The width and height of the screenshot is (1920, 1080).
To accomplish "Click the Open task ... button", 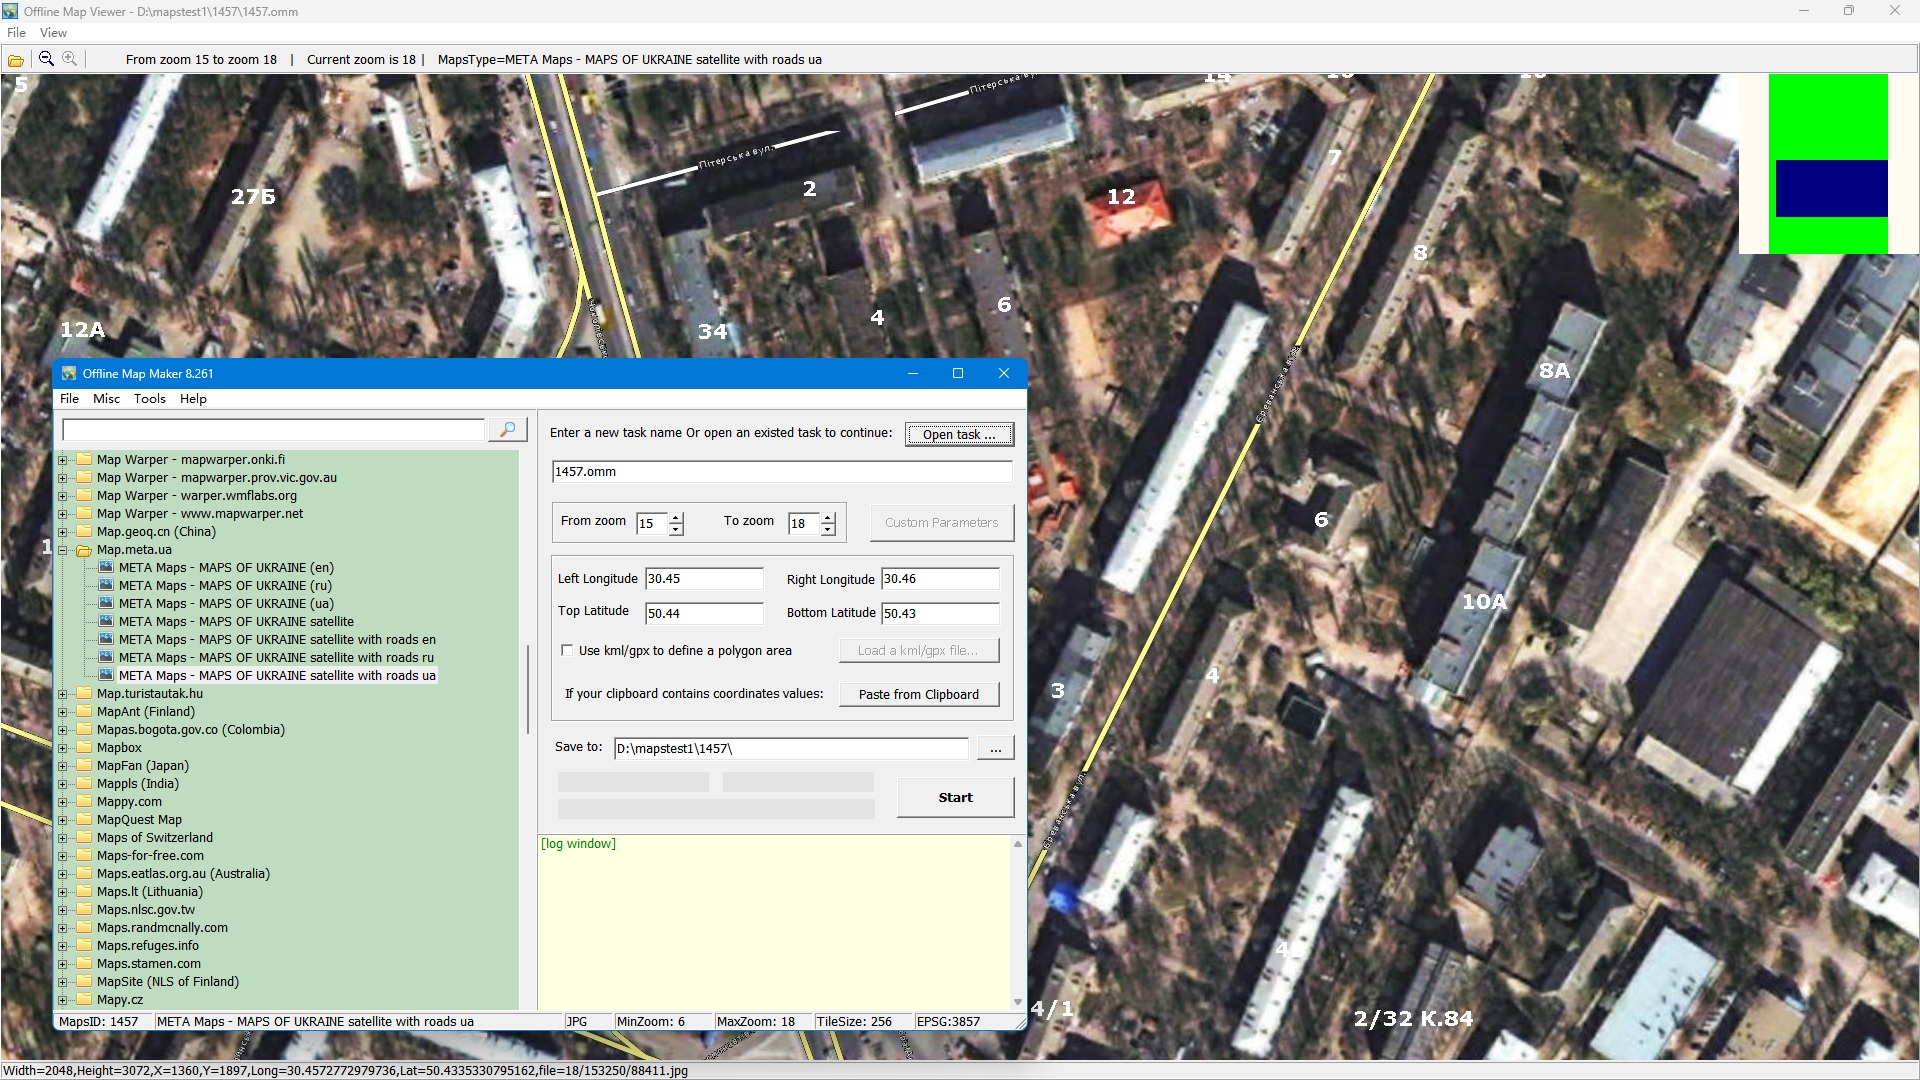I will click(959, 435).
